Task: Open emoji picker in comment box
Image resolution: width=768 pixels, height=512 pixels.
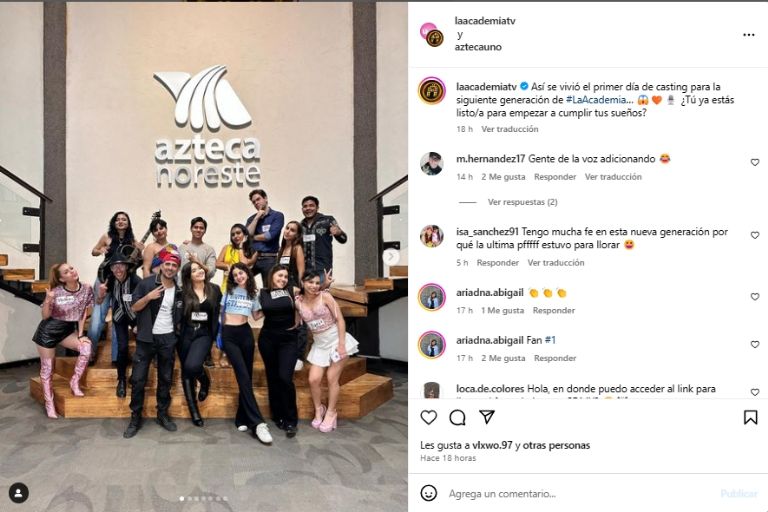Action: click(x=429, y=493)
